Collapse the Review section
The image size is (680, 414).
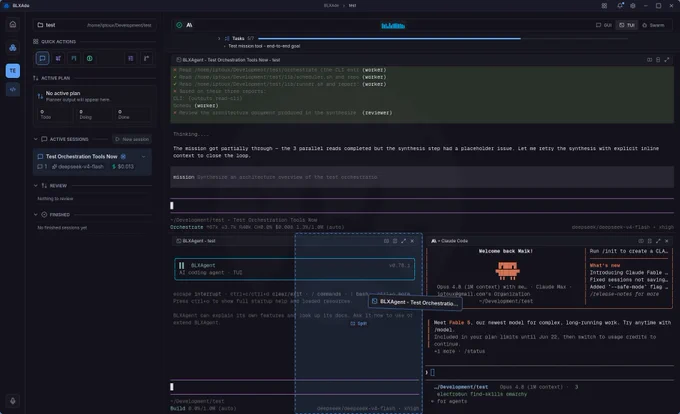tap(36, 186)
